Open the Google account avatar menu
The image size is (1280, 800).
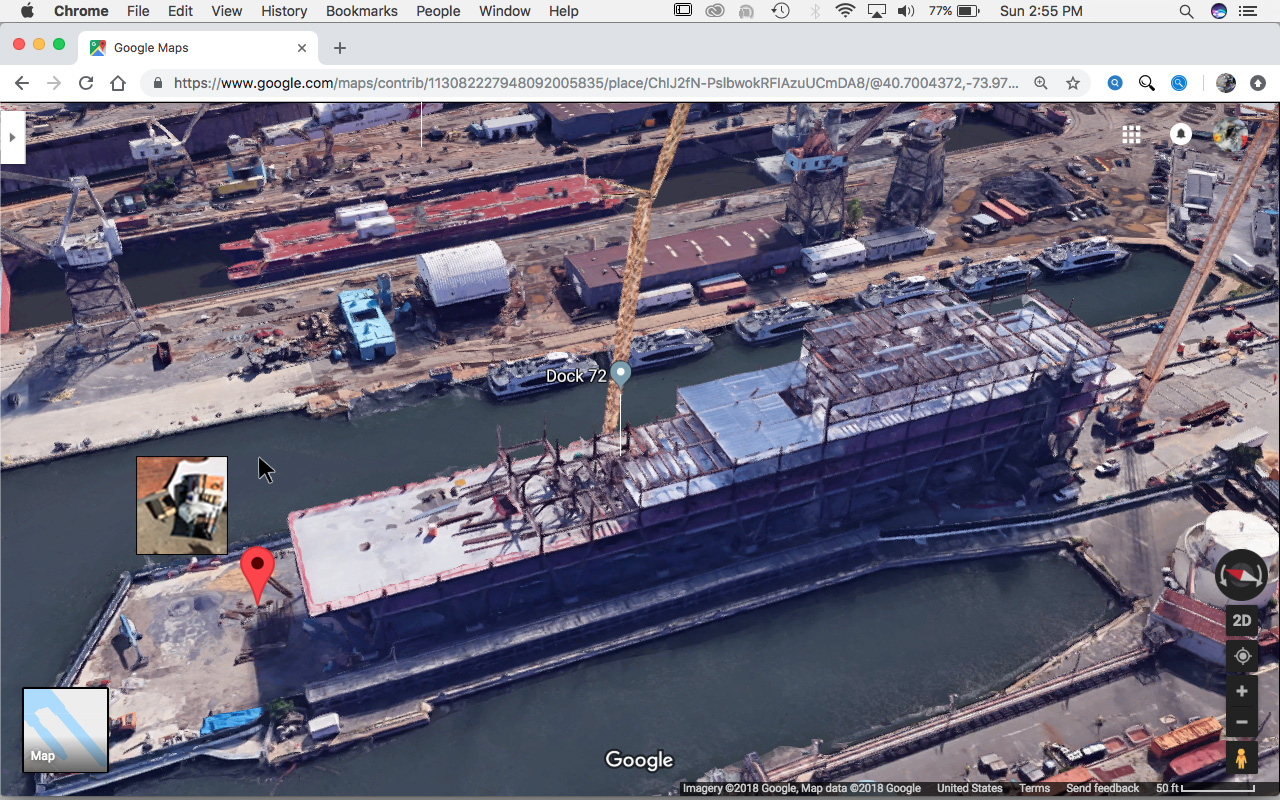pyautogui.click(x=1230, y=134)
